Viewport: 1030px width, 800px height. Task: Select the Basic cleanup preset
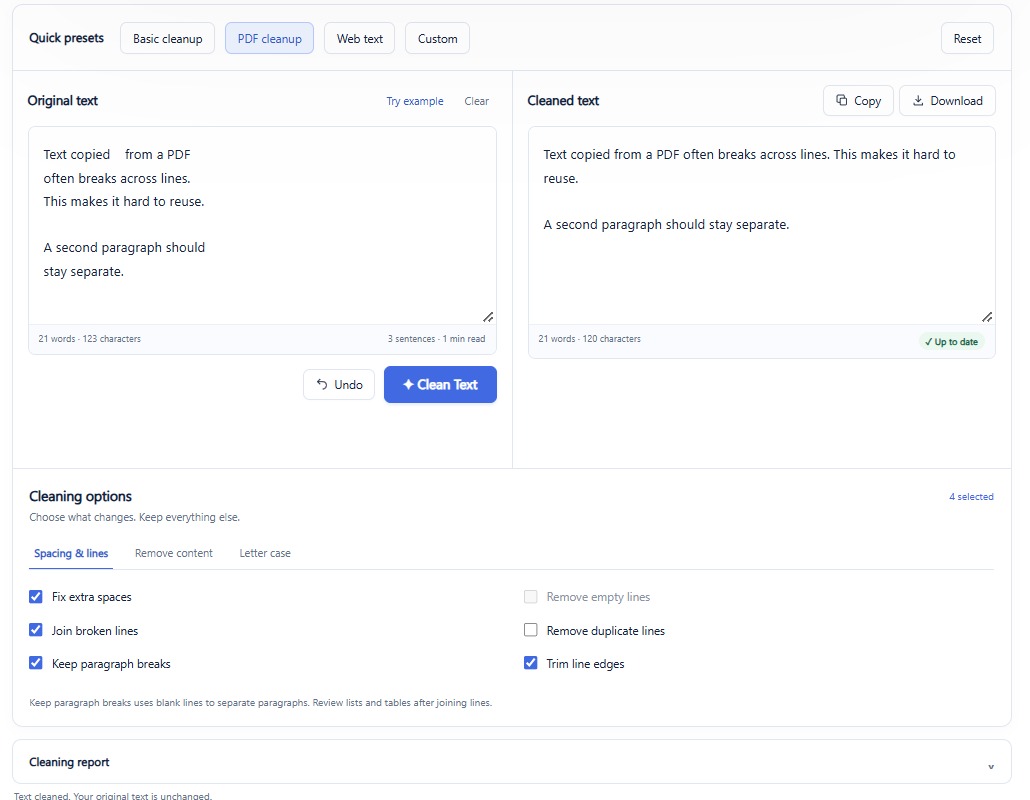click(x=168, y=39)
